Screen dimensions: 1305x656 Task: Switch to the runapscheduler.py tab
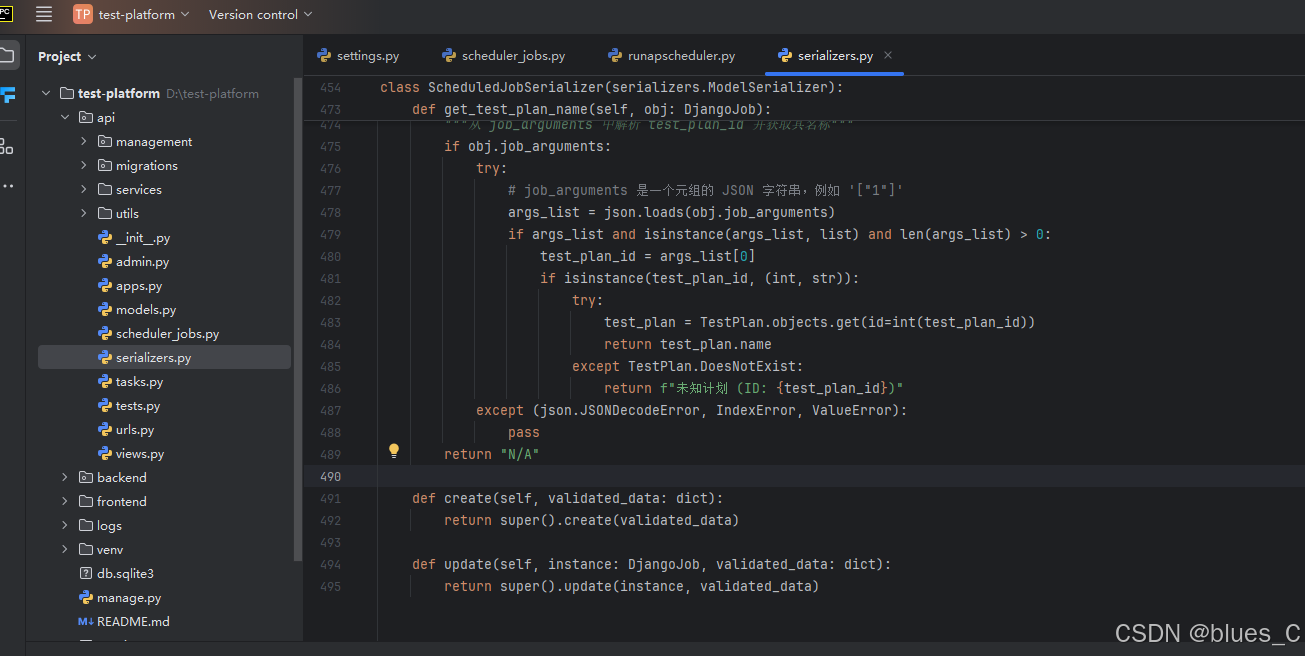click(x=673, y=55)
